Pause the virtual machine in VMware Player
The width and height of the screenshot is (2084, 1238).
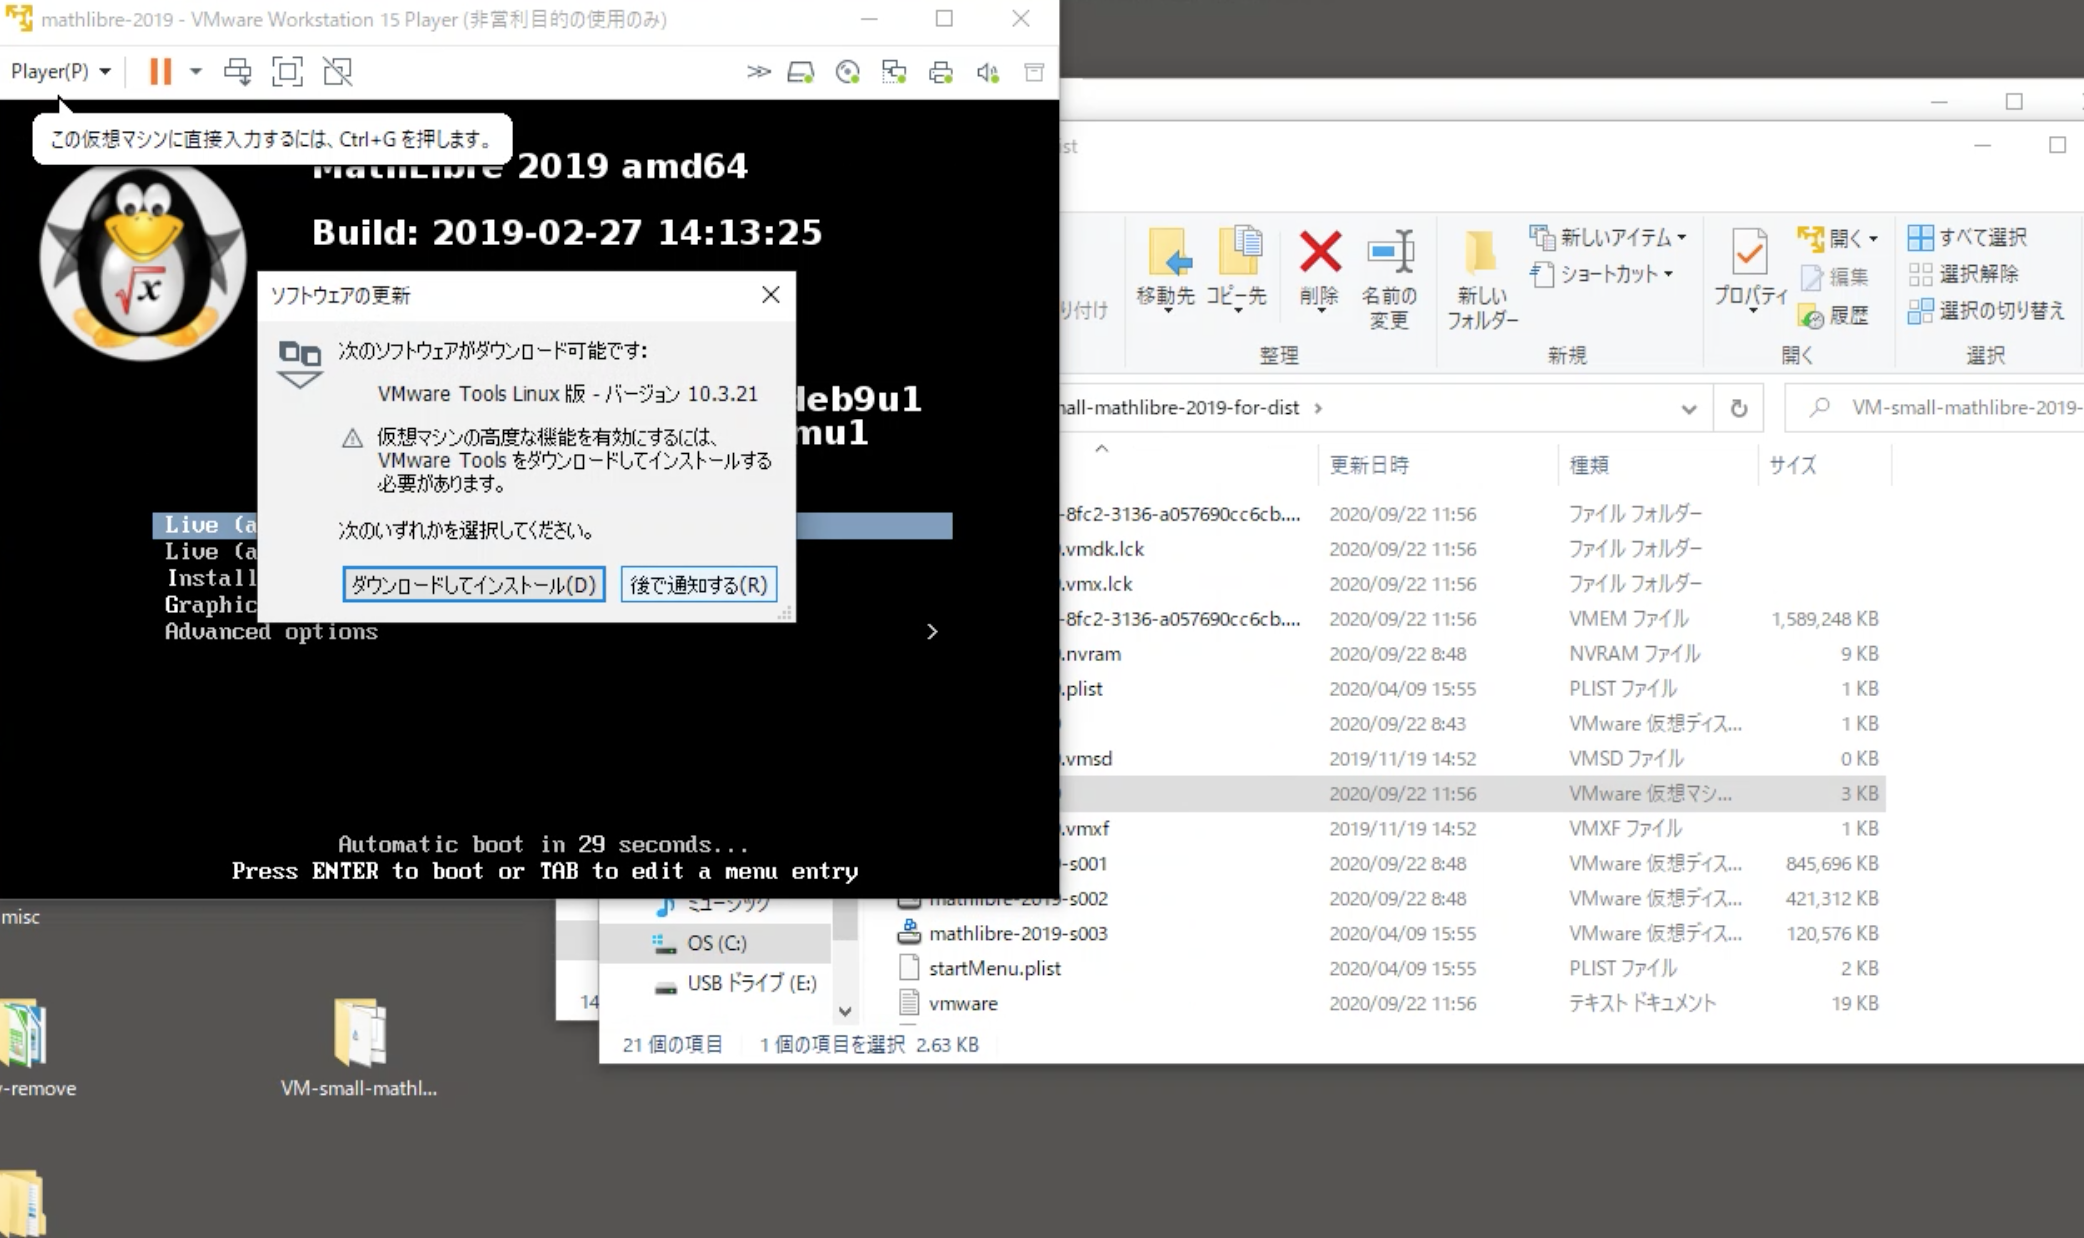[160, 71]
